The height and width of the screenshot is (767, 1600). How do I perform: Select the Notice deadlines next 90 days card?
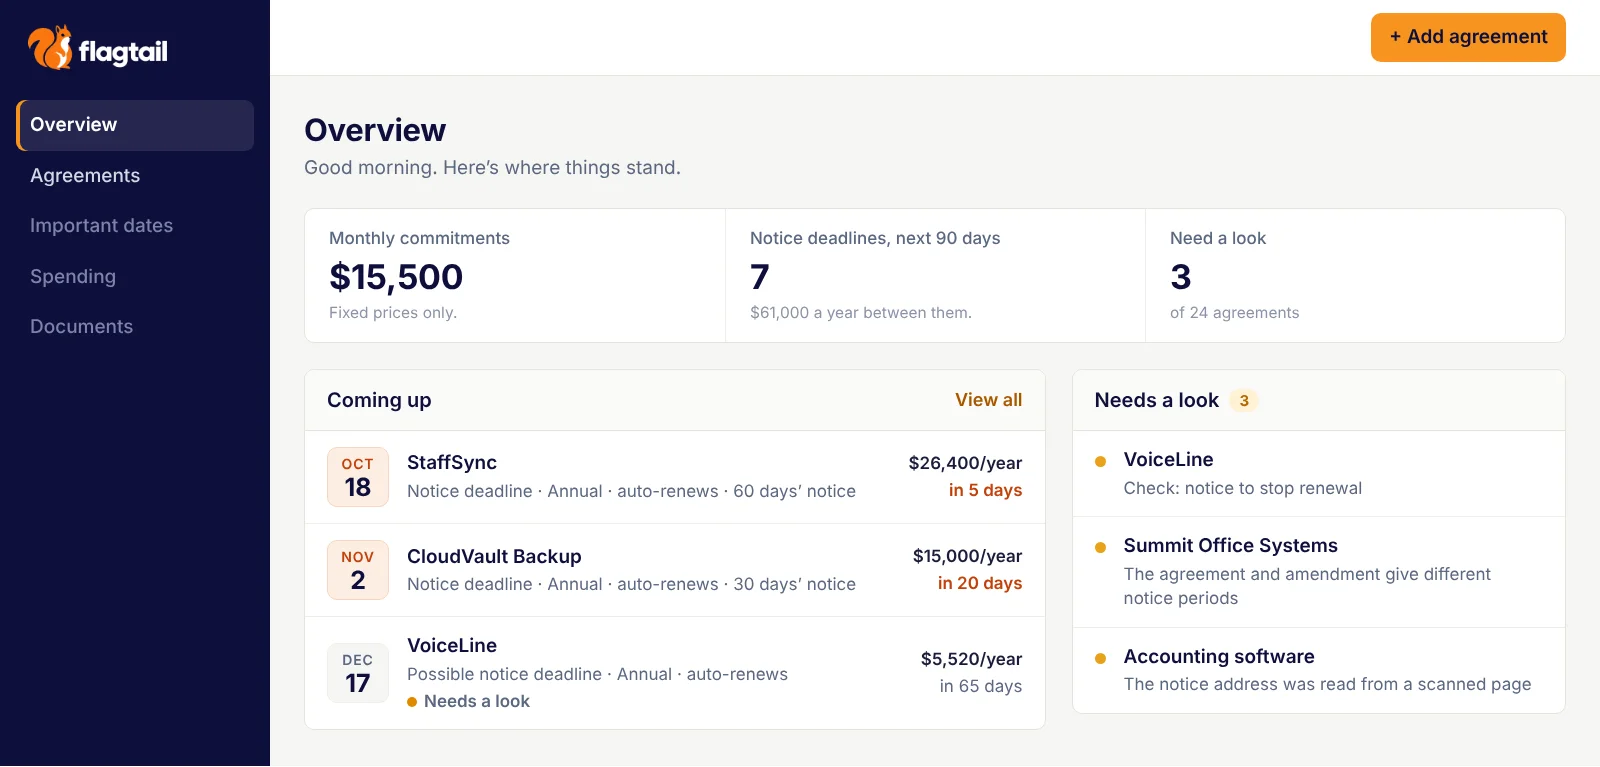click(x=935, y=276)
